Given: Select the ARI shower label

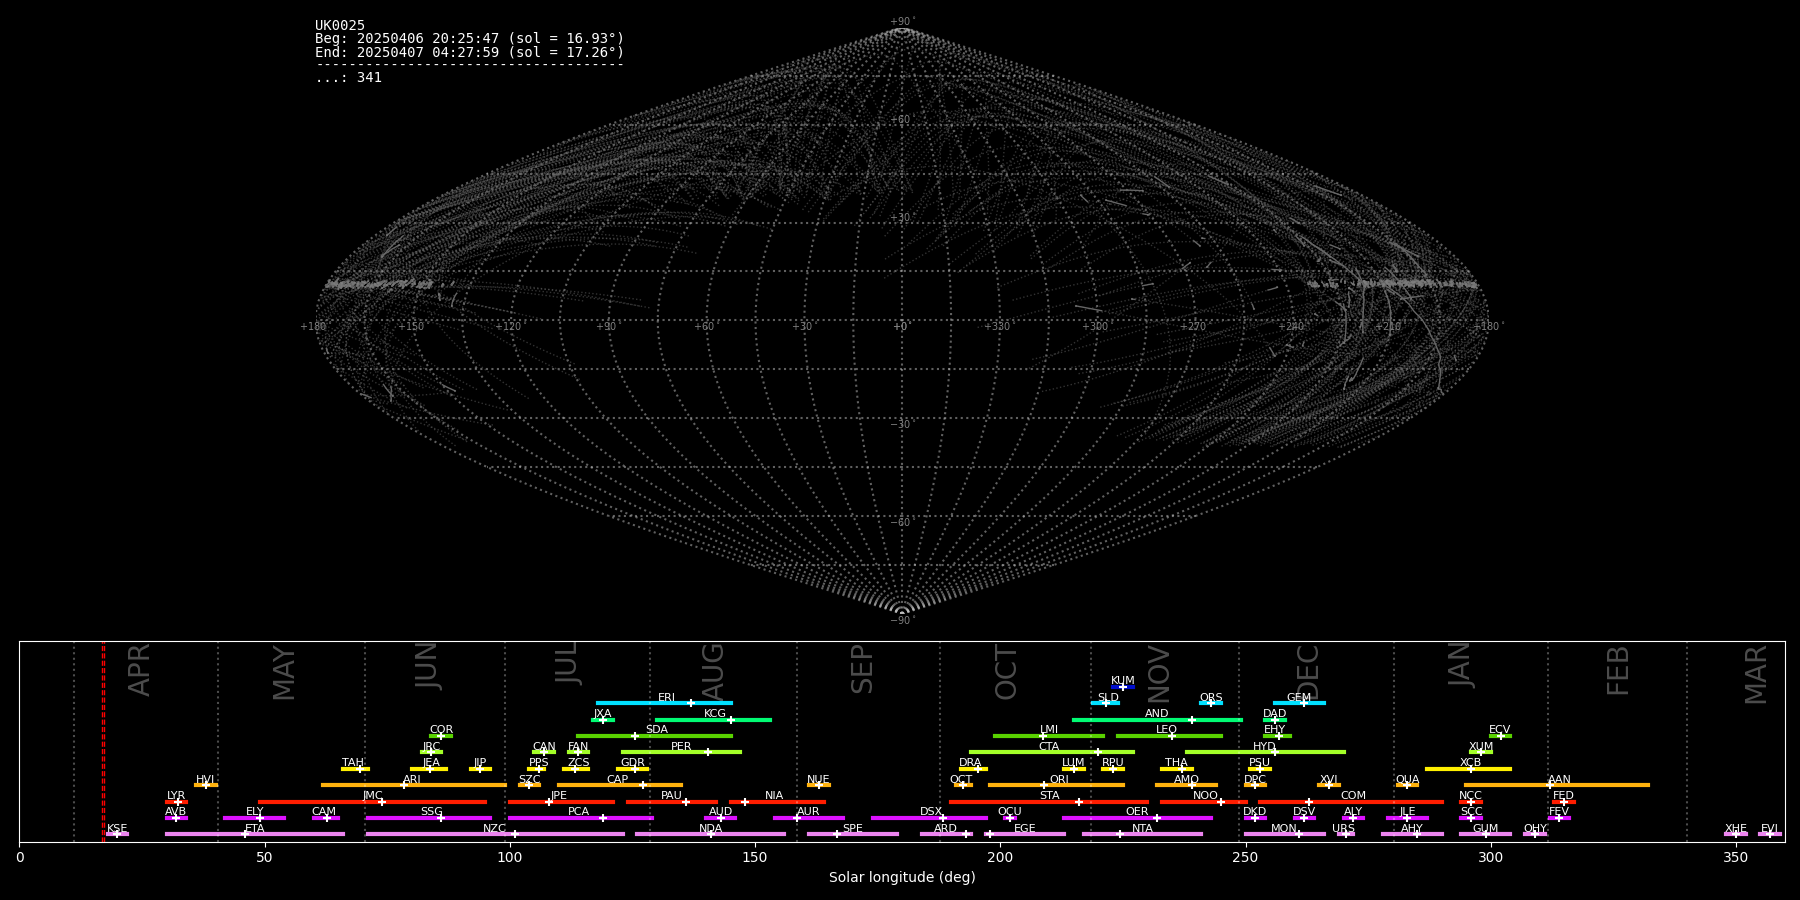Looking at the screenshot, I should (412, 780).
